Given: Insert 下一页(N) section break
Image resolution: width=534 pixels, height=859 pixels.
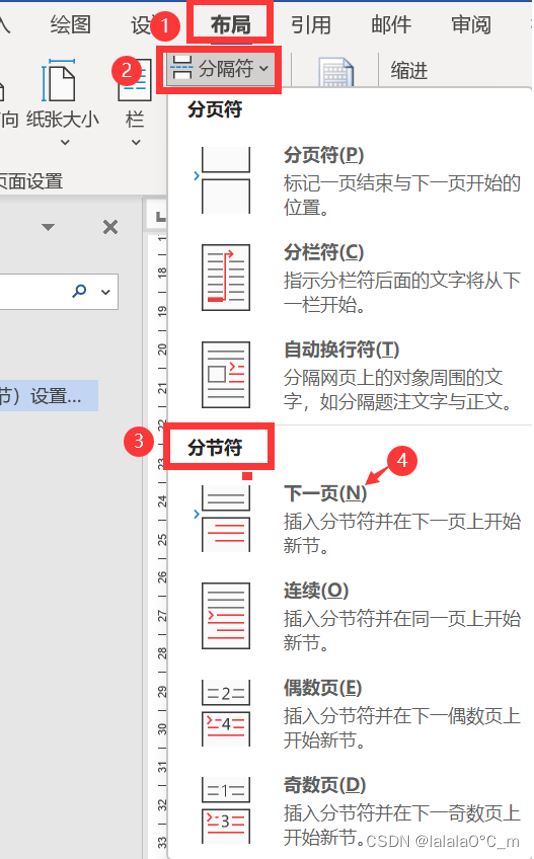Looking at the screenshot, I should 351,518.
